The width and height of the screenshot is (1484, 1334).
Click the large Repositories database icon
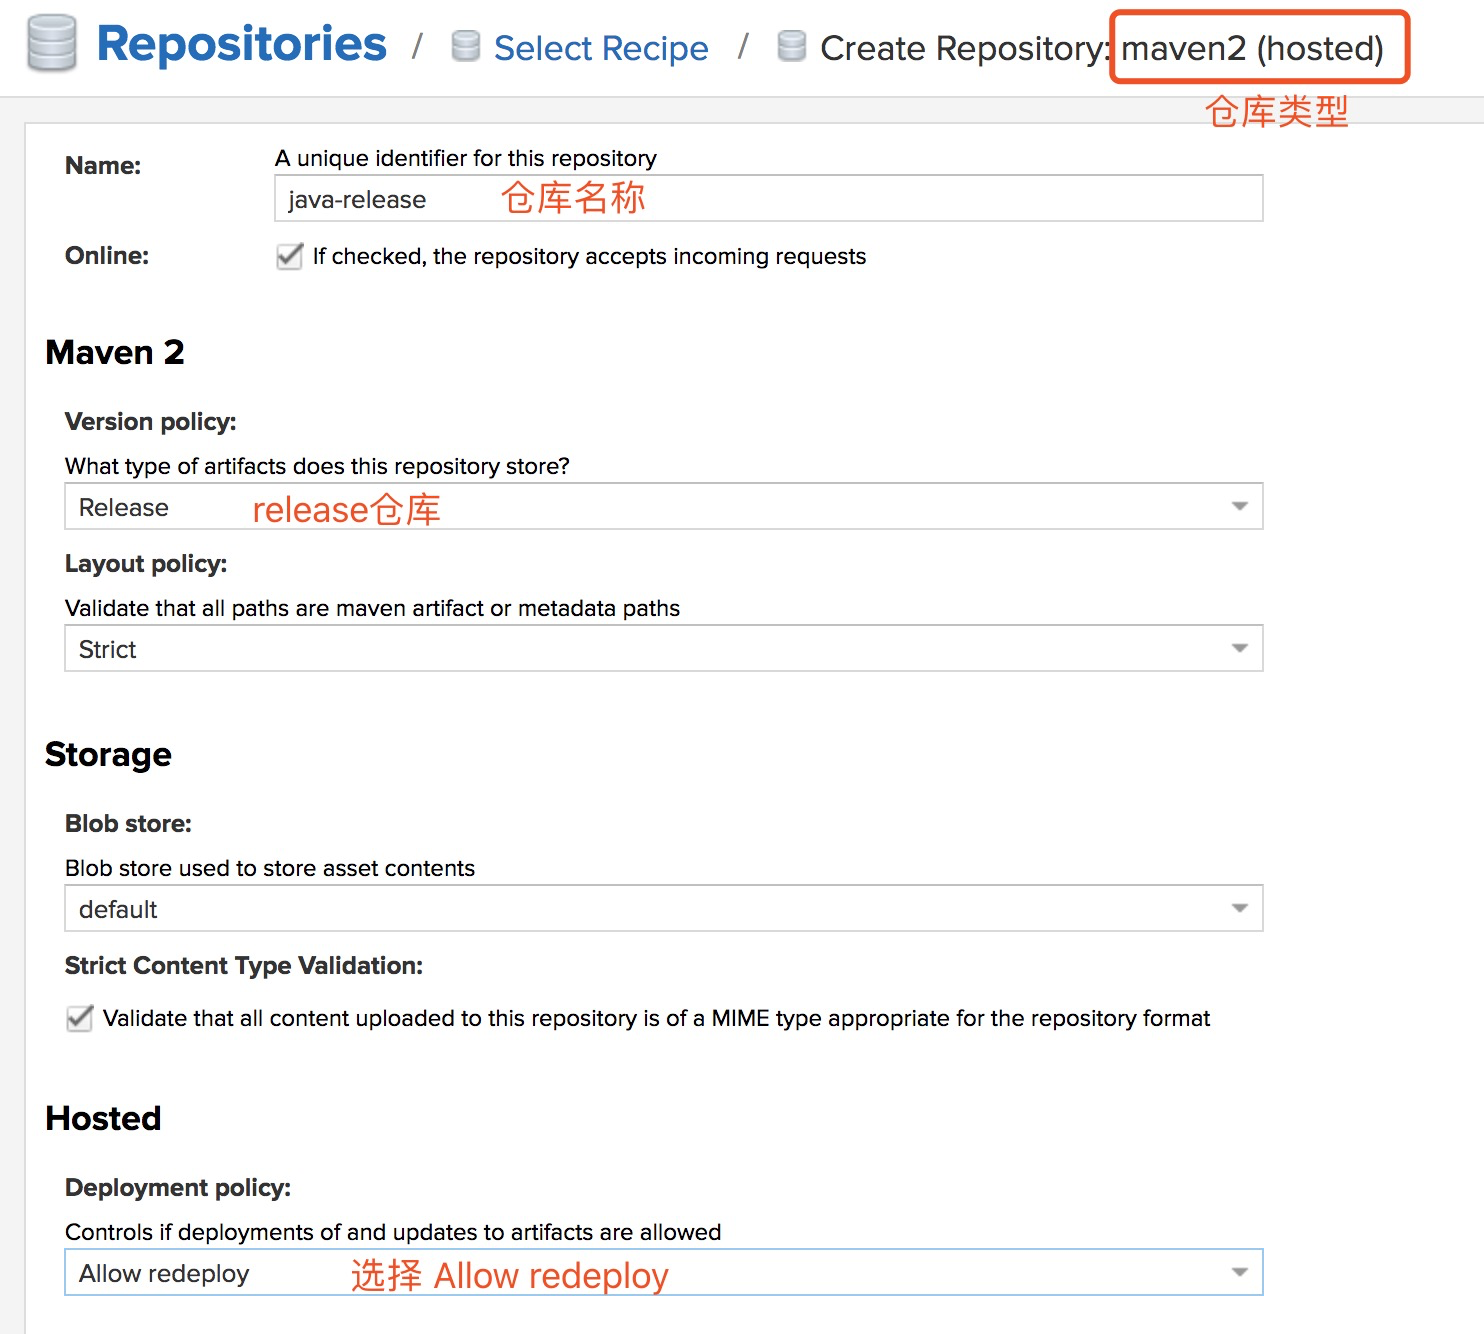click(x=52, y=44)
